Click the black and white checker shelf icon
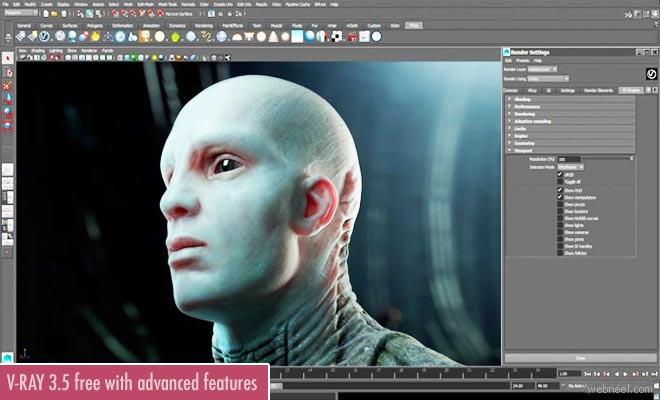 click(x=336, y=37)
